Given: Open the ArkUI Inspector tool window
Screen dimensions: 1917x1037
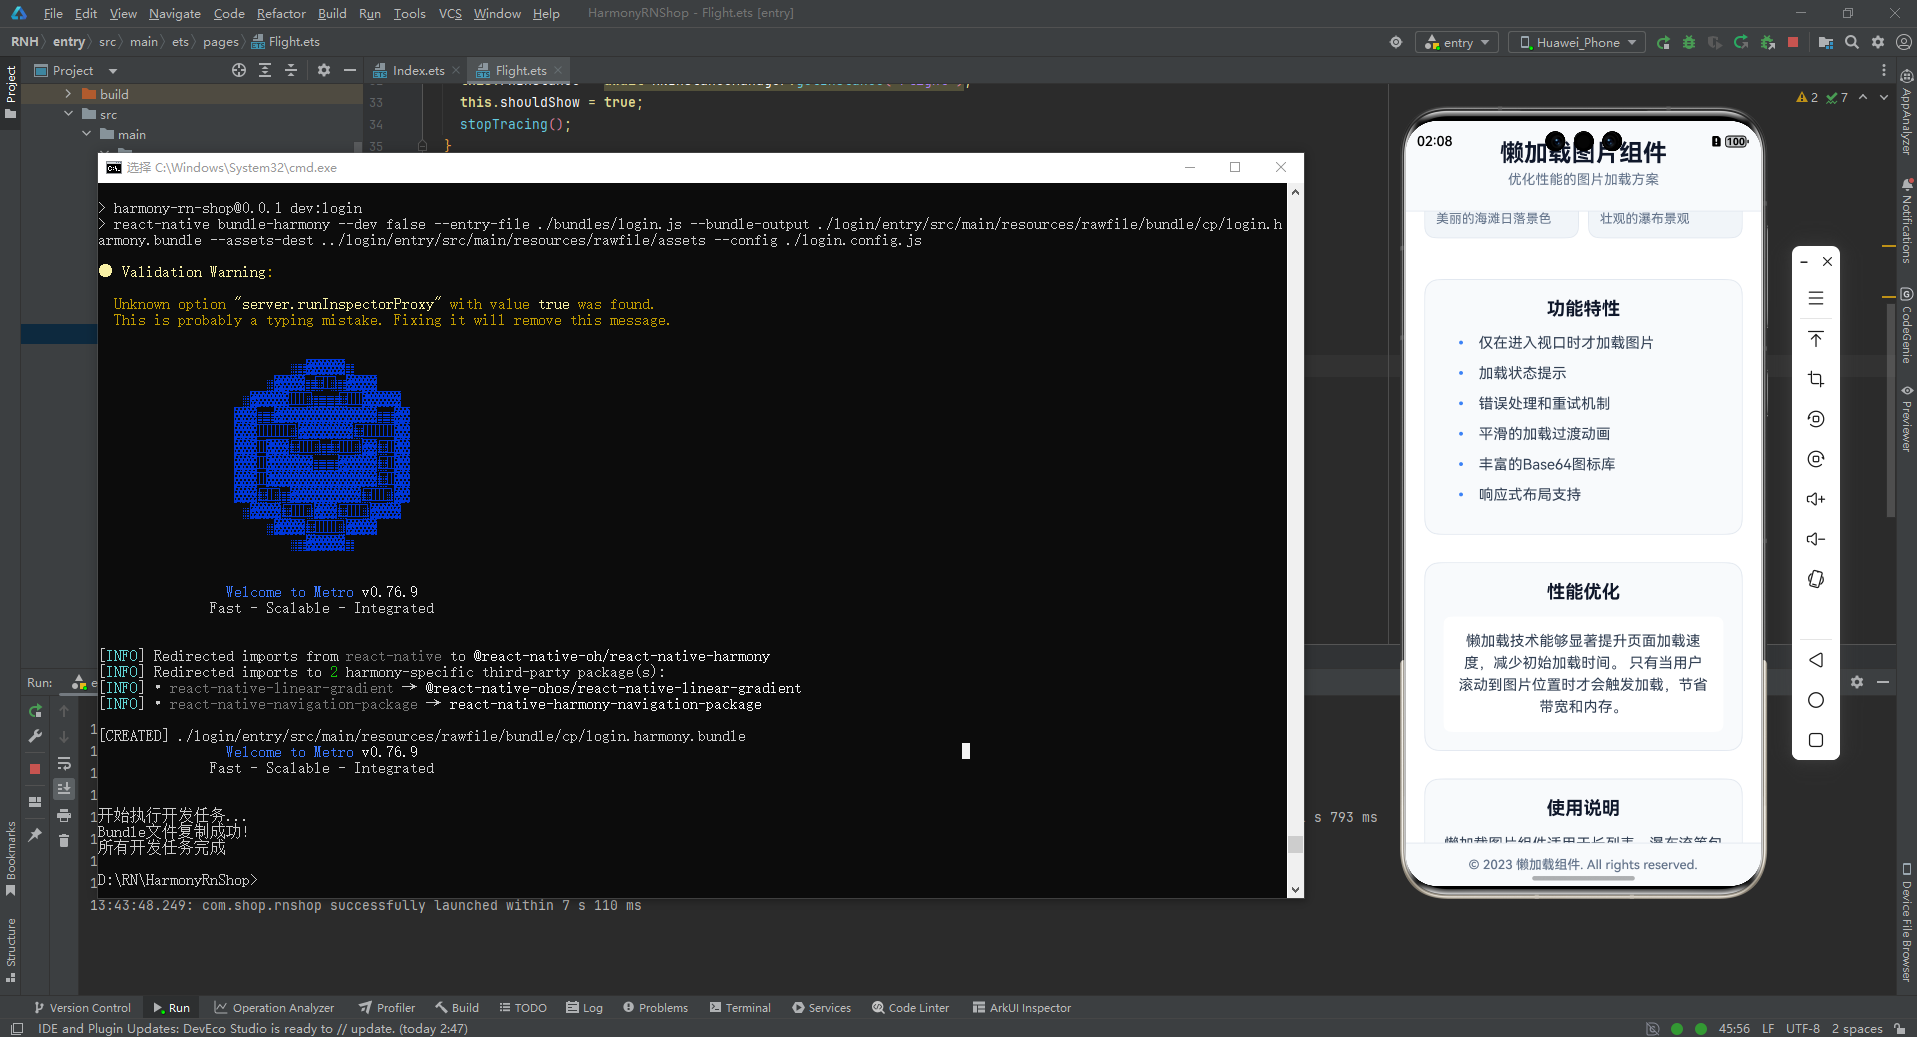Looking at the screenshot, I should [x=1021, y=1007].
